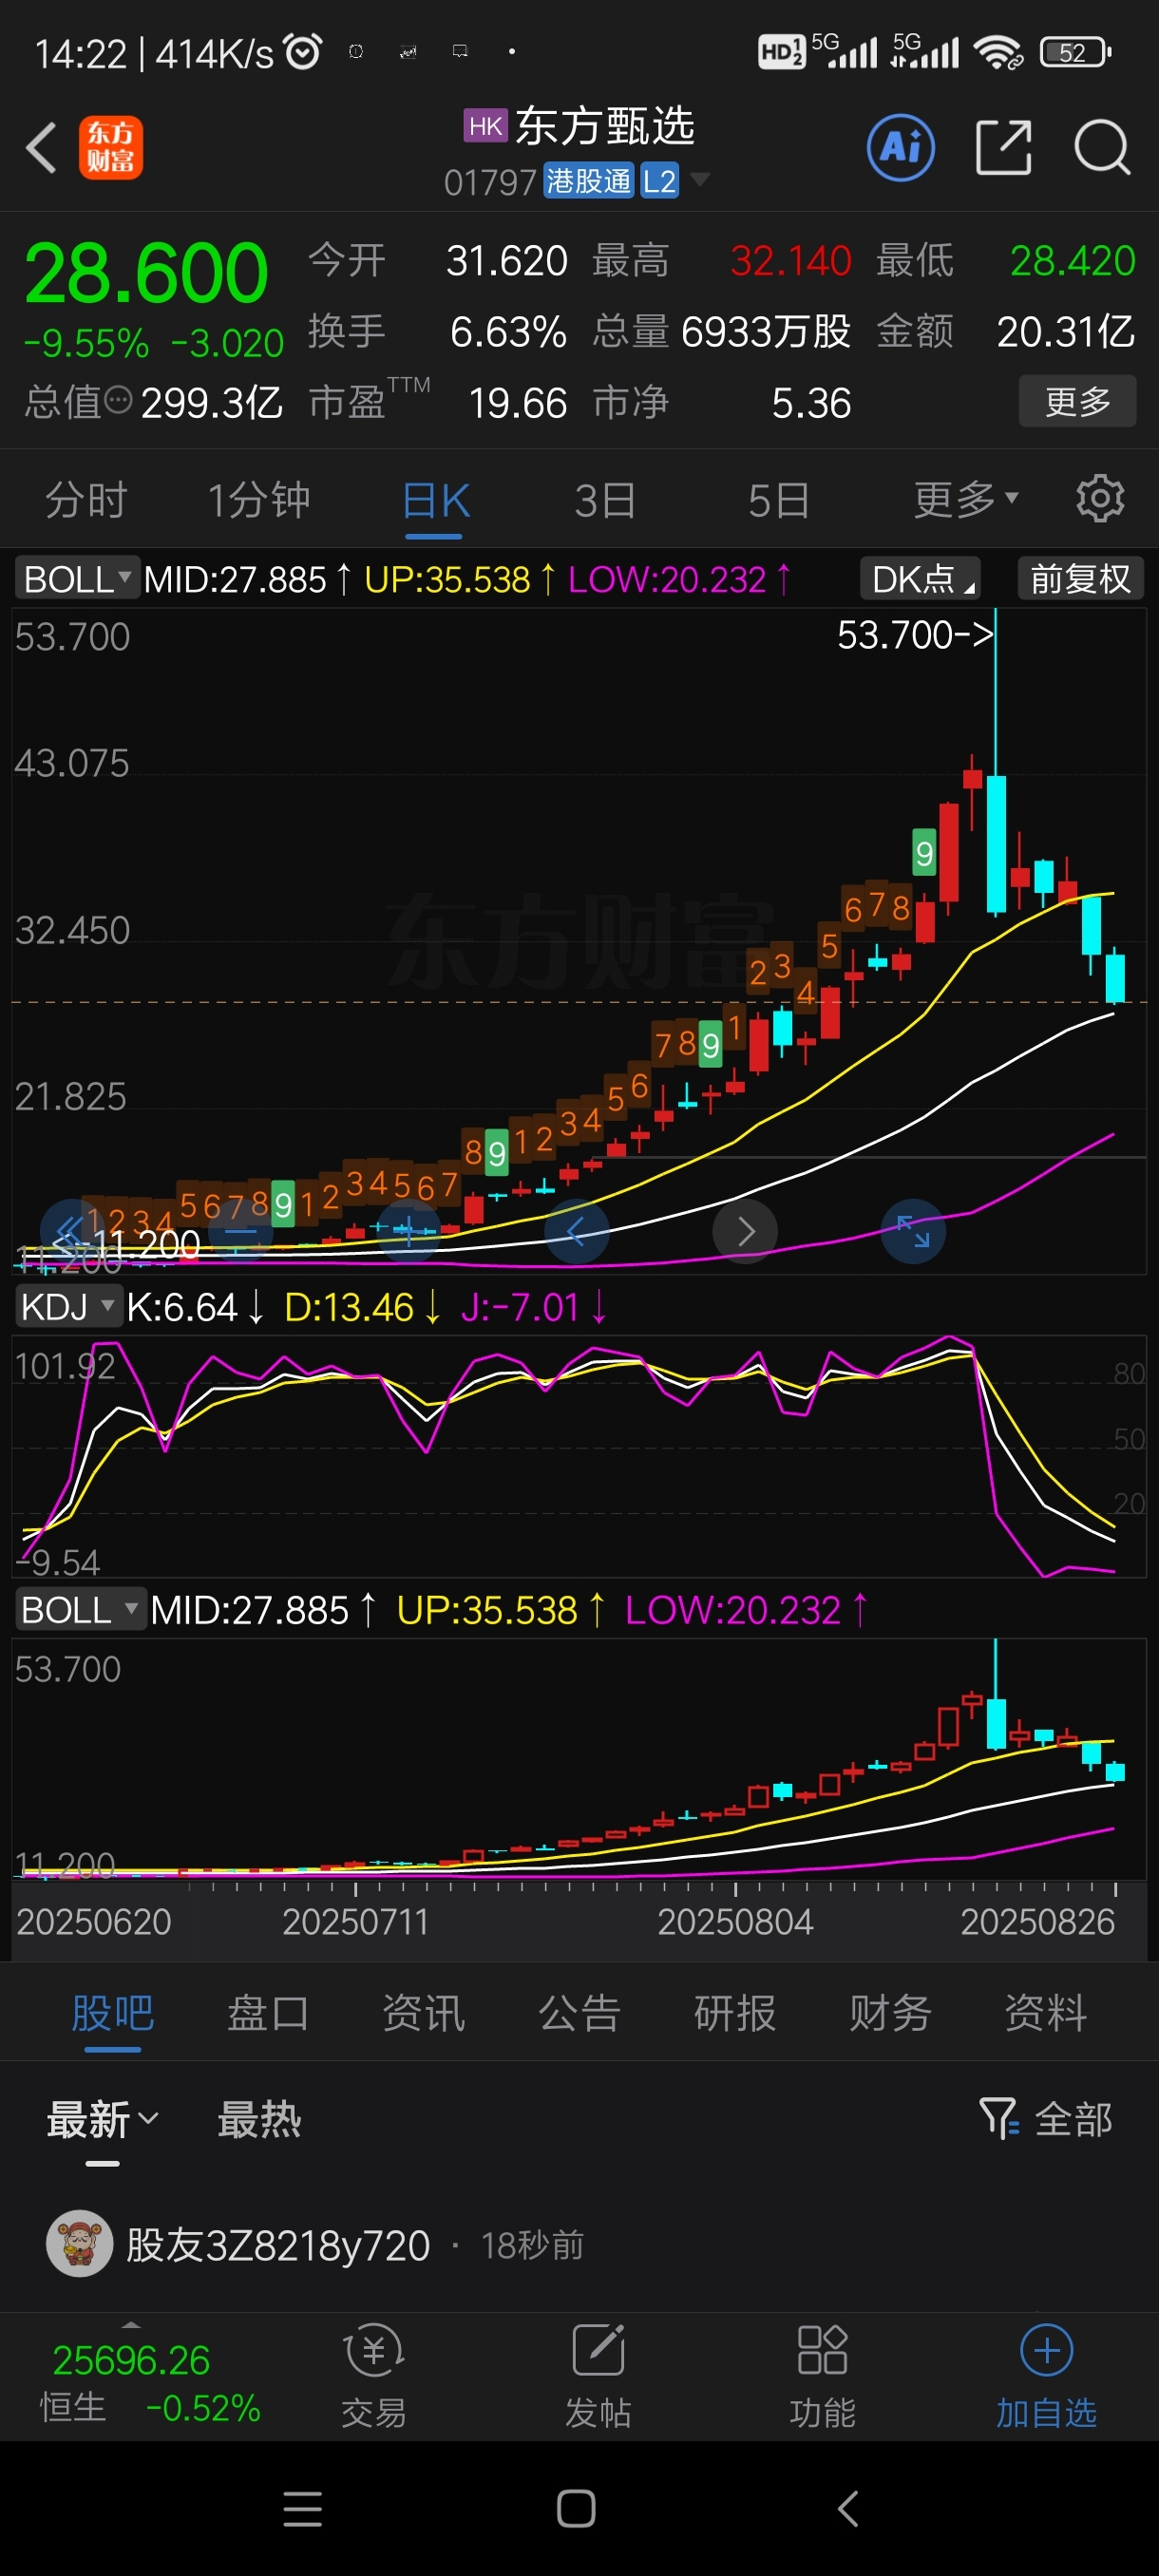Tap Android recent-apps menu button

[x=303, y=2509]
